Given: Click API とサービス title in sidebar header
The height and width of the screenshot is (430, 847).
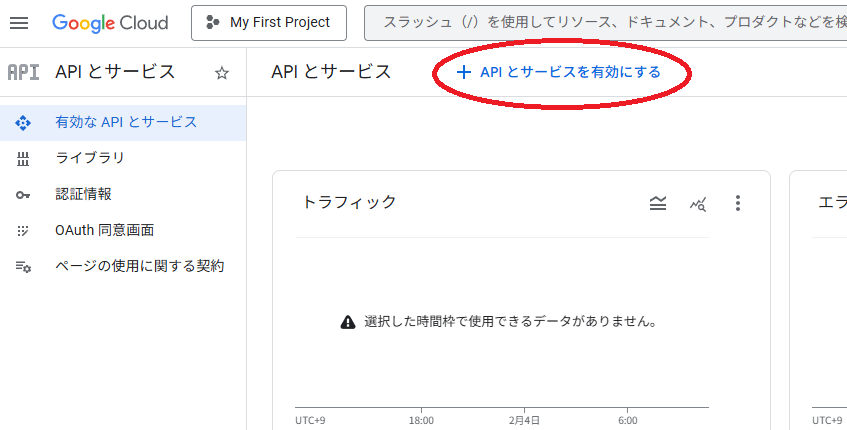Looking at the screenshot, I should 115,72.
